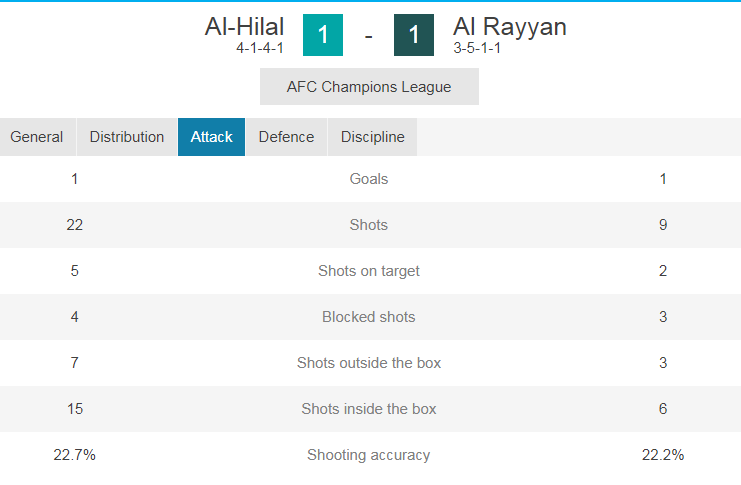Viewport: 741px width, 485px height.
Task: Click the Al Rayyan team name
Action: point(509,27)
